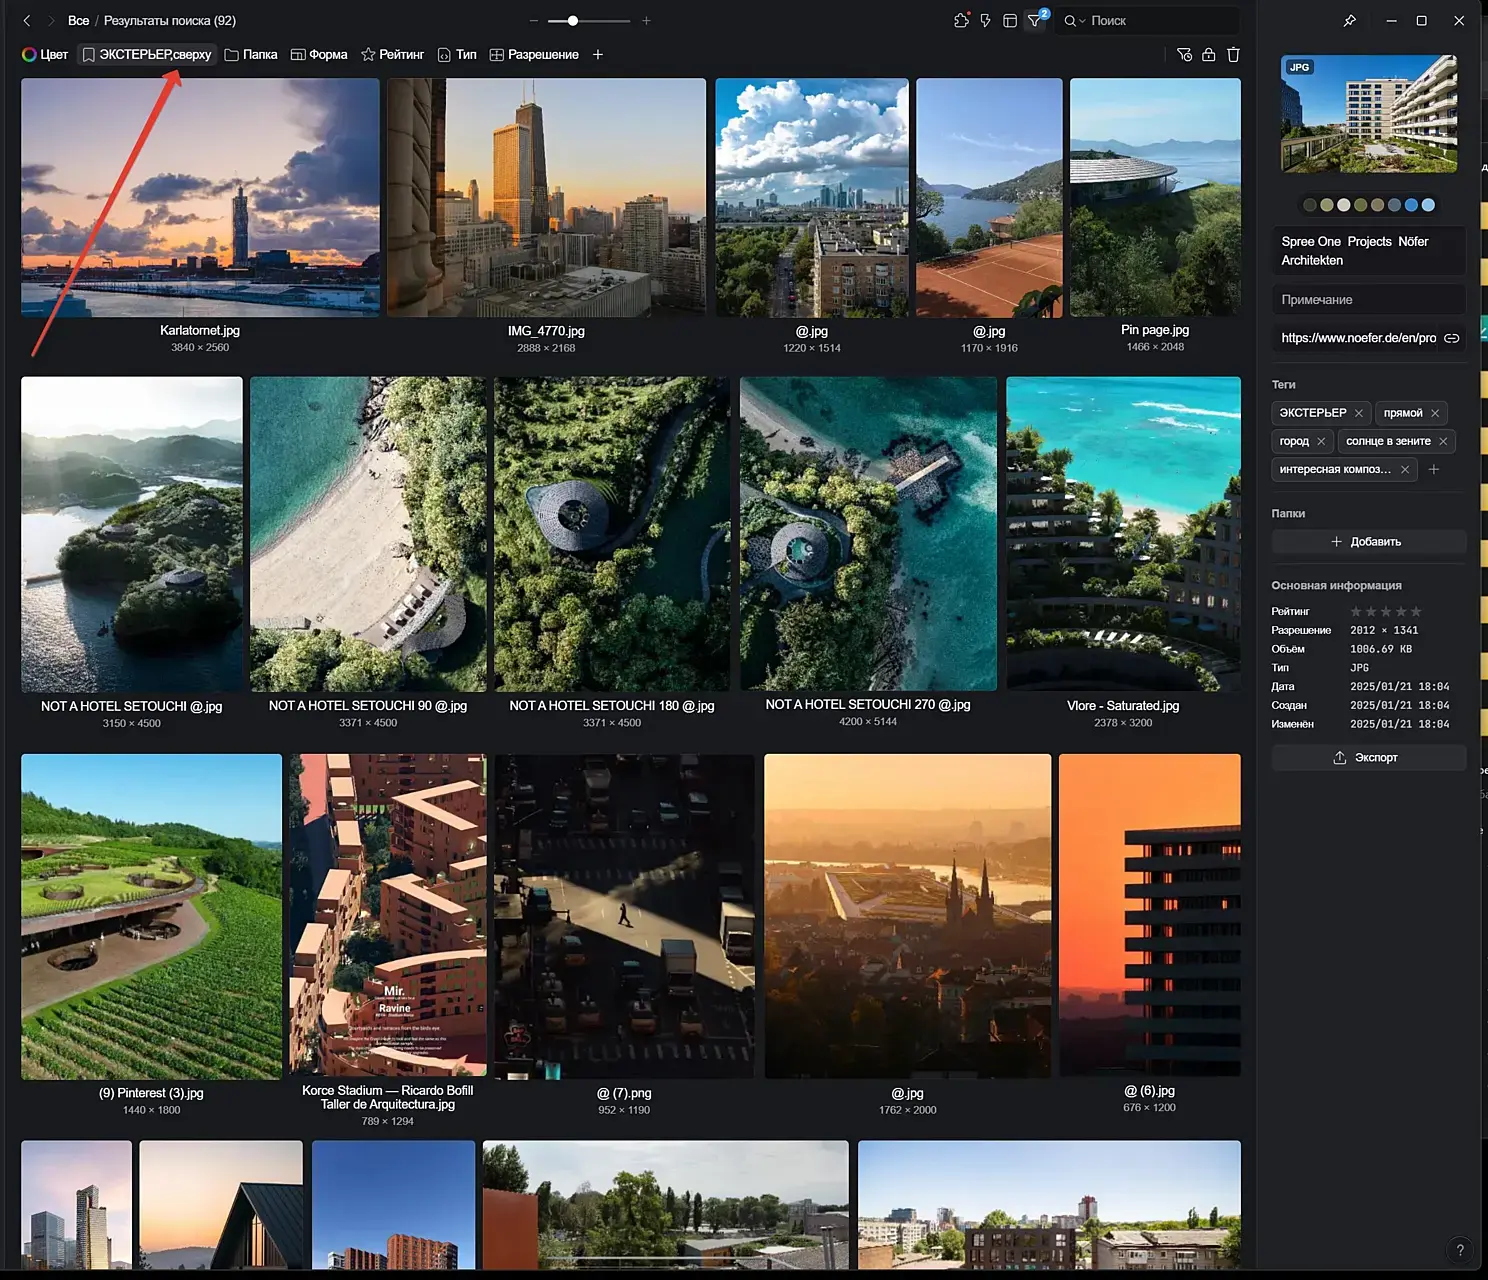Toggle pin window on top
Screen dimensions: 1488x1280
coord(1349,20)
